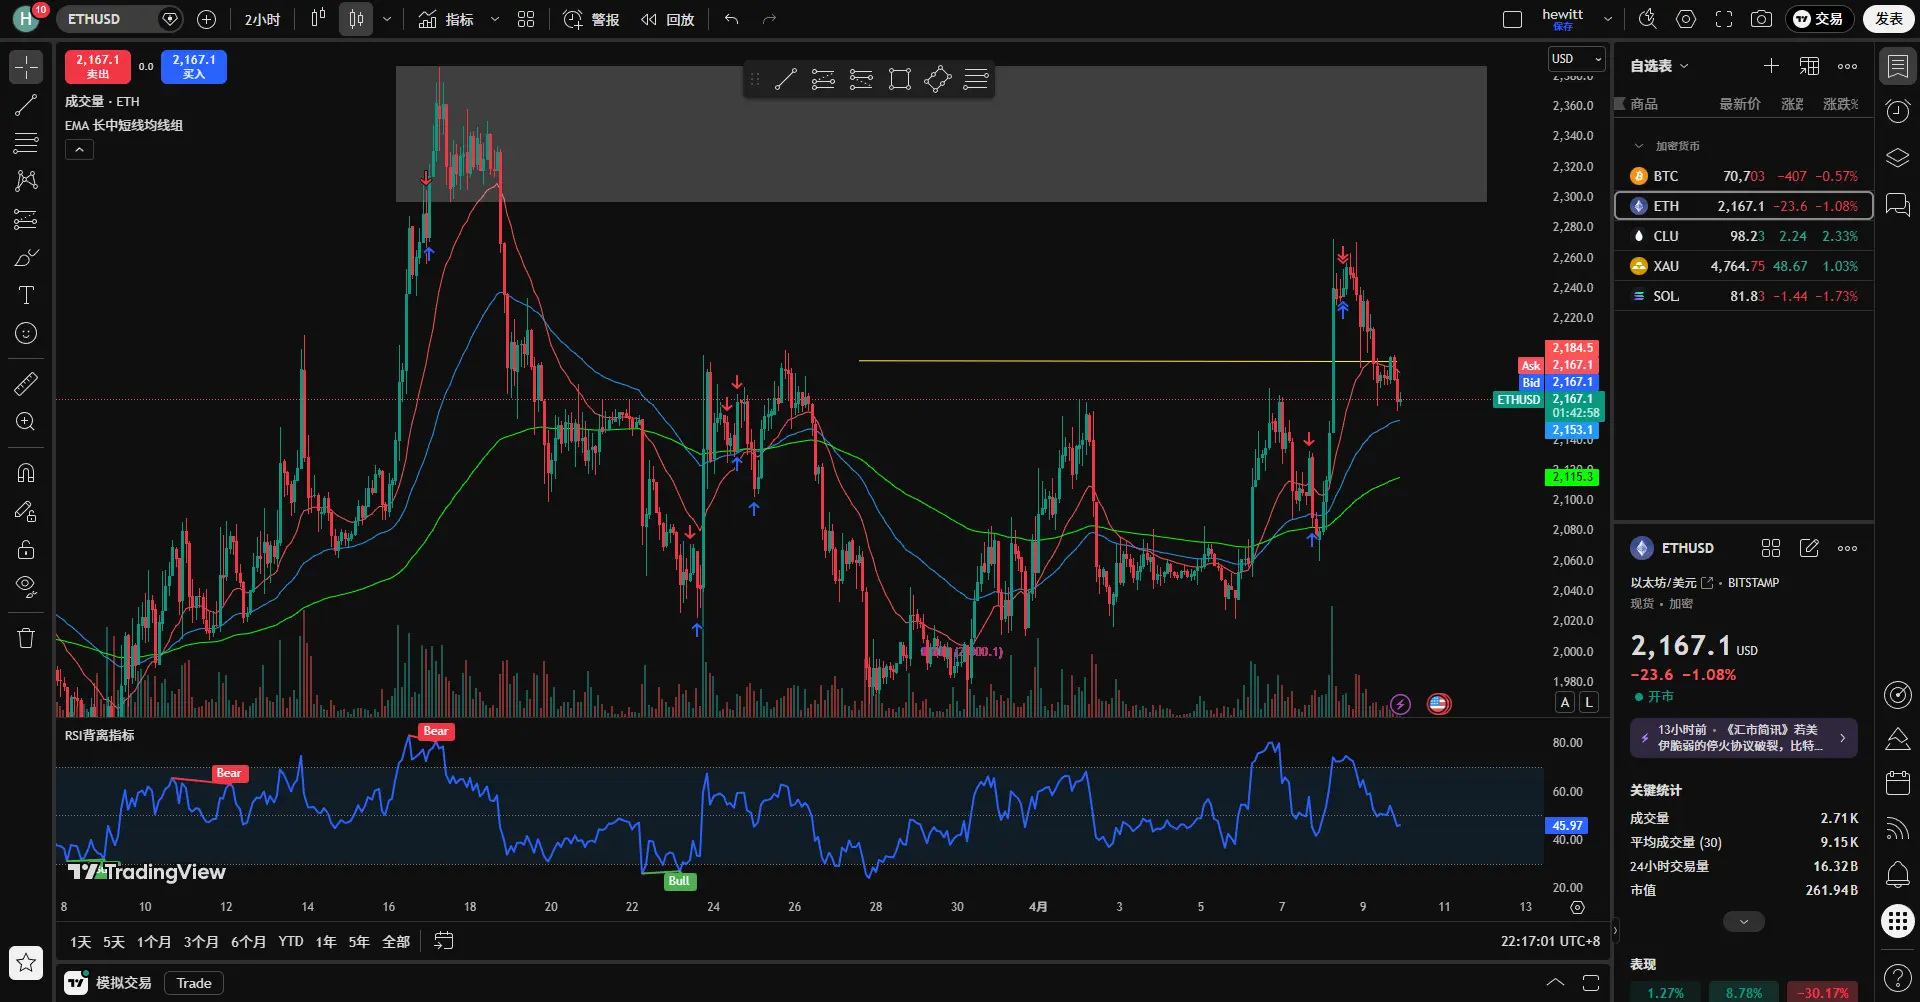Open the 模拟交易 paper trading tab
The width and height of the screenshot is (1920, 1002).
(x=109, y=983)
